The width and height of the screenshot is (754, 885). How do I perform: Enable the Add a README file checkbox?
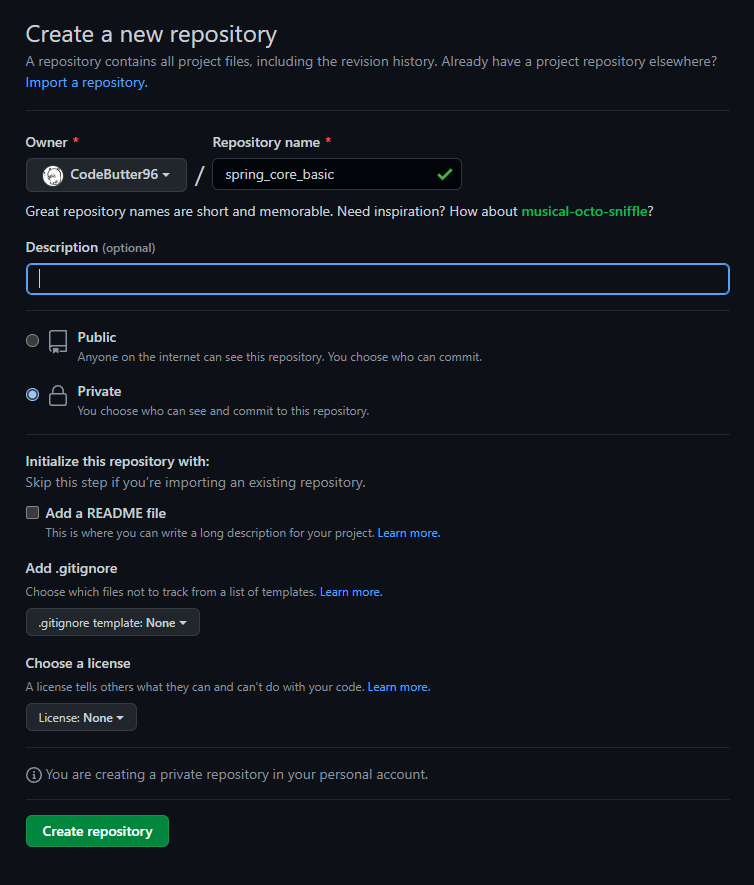pos(33,512)
